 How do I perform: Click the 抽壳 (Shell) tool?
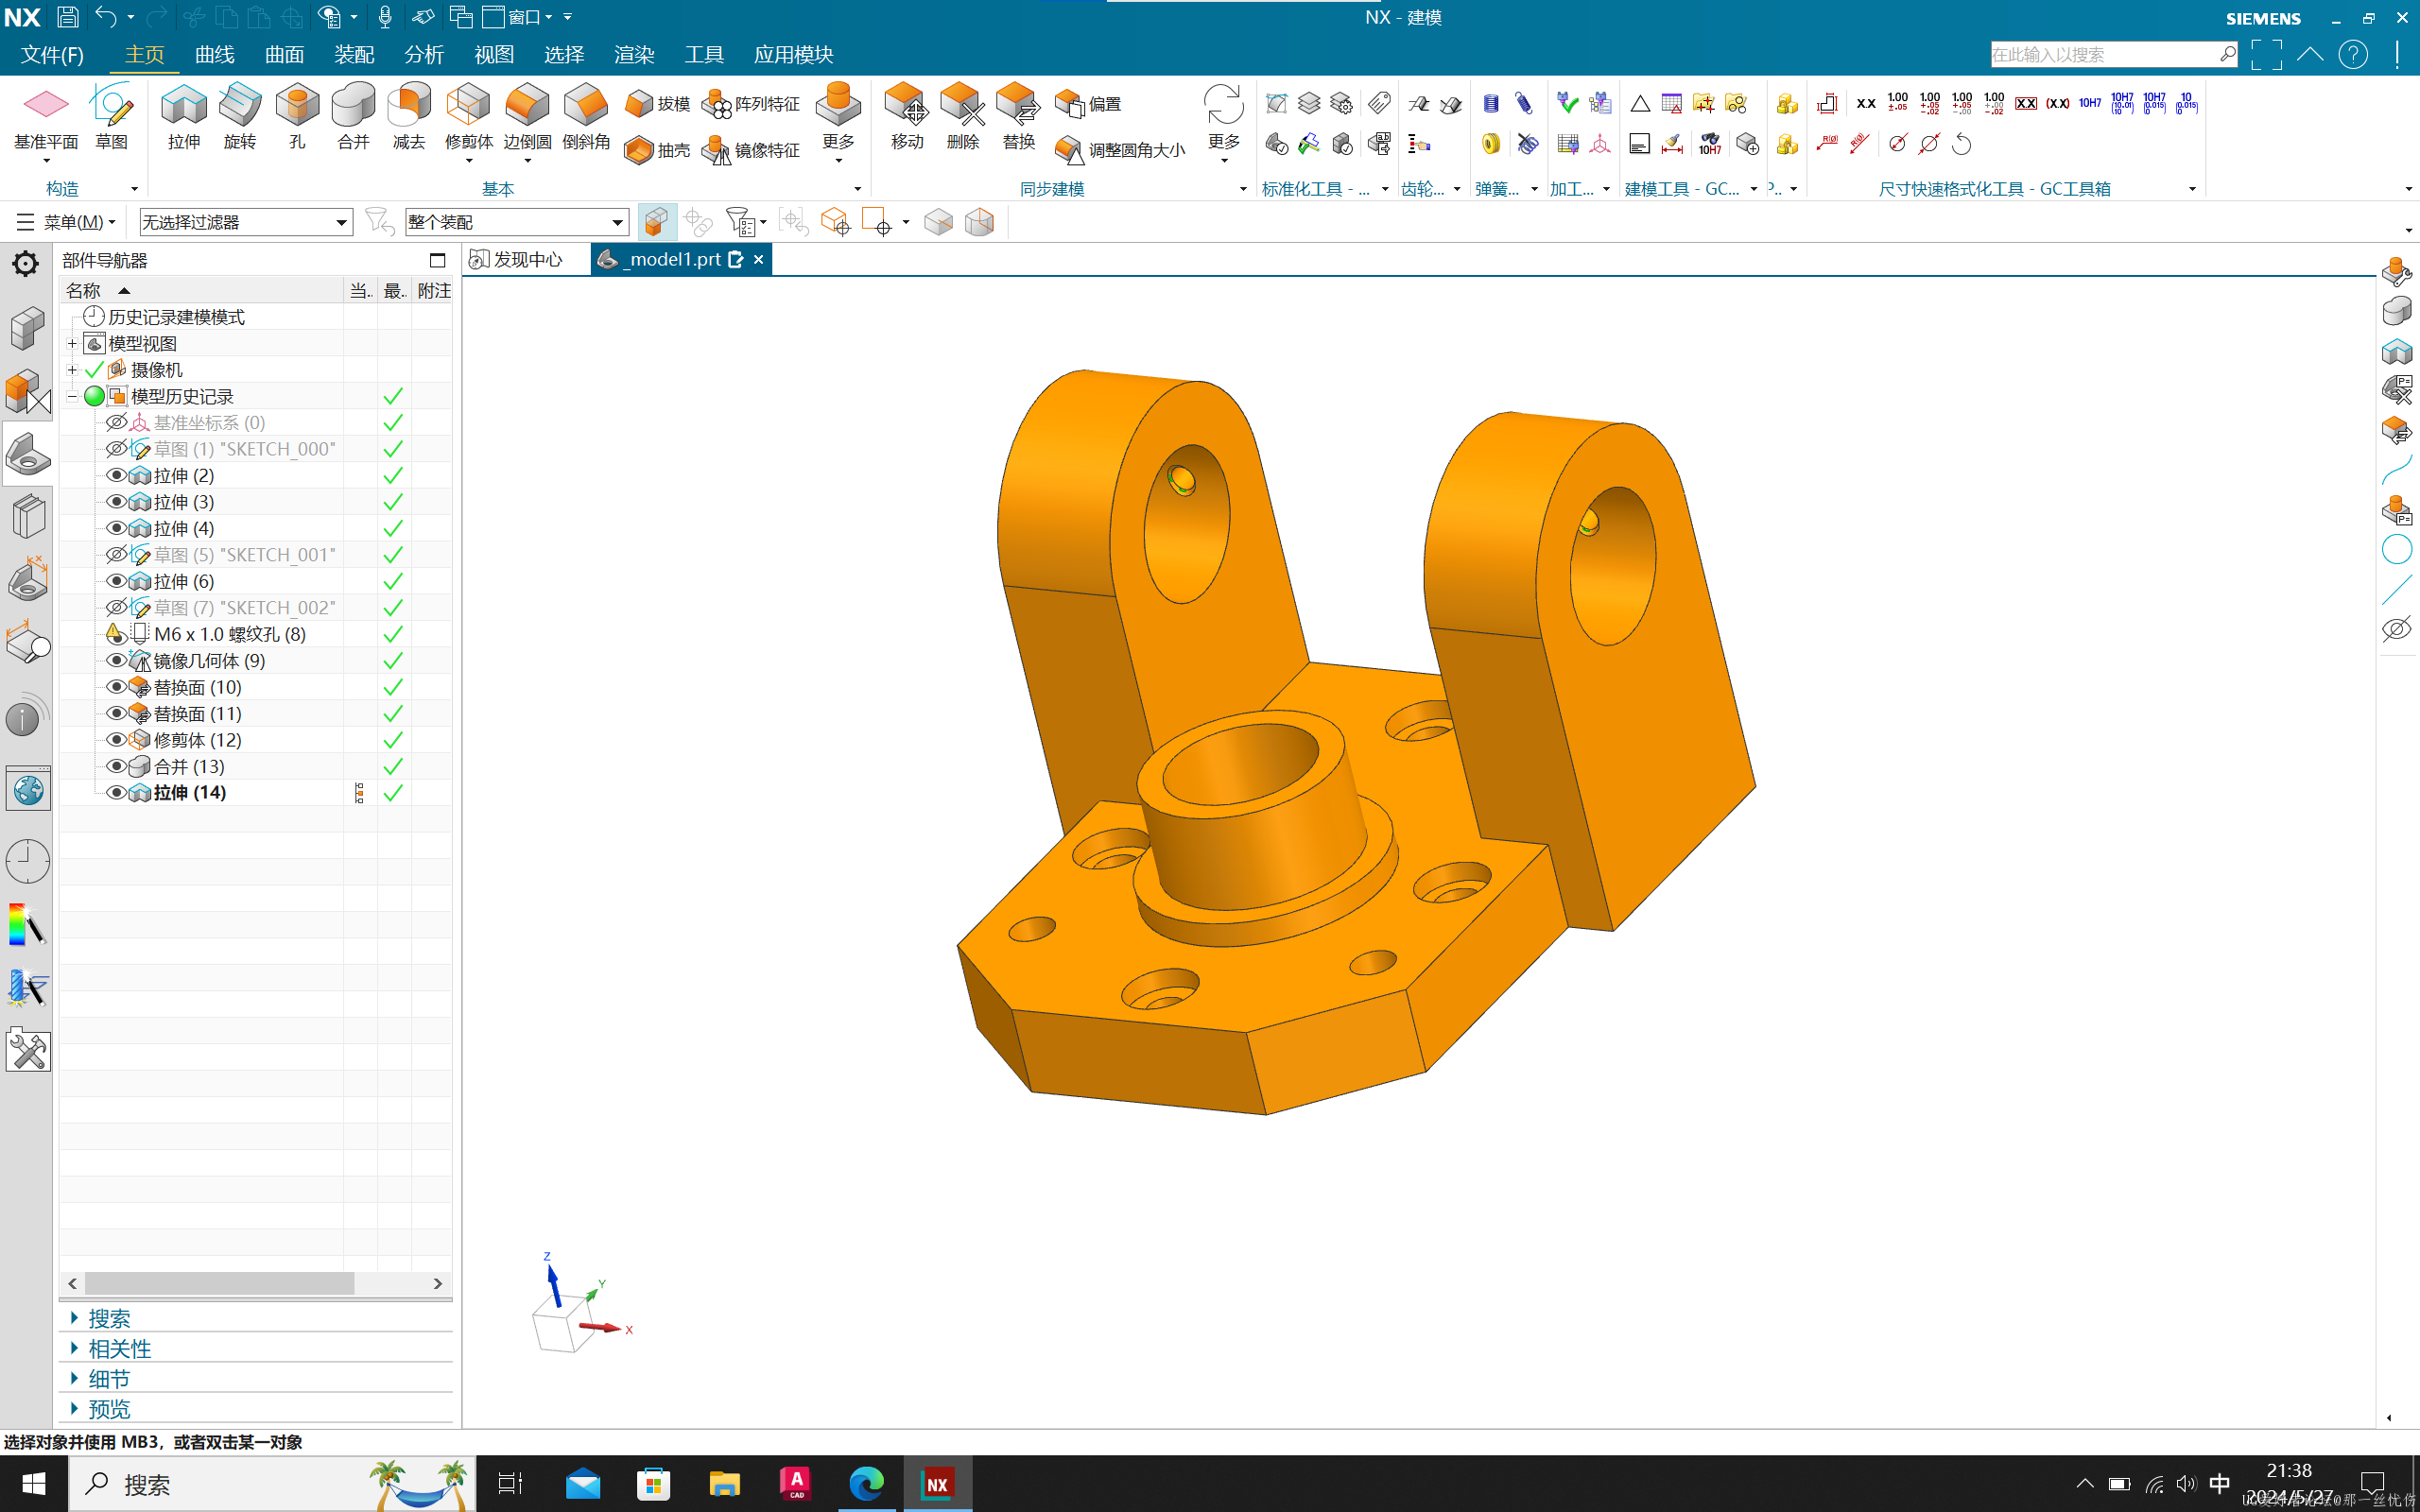657,150
